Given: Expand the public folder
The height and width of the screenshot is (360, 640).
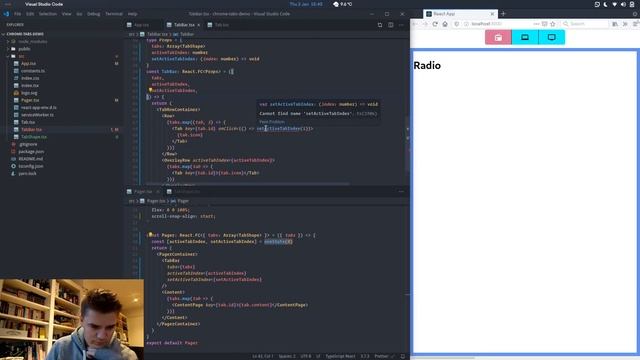Looking at the screenshot, I should click(x=24, y=49).
